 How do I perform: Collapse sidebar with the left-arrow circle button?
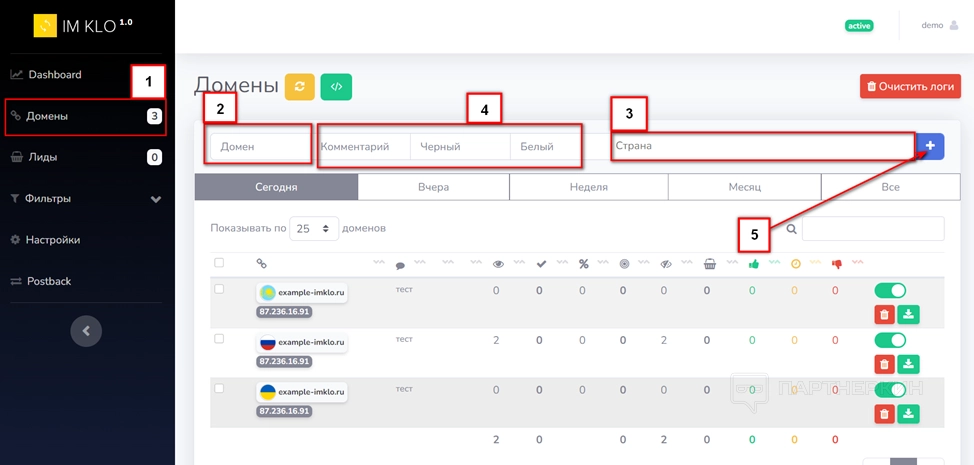(86, 331)
